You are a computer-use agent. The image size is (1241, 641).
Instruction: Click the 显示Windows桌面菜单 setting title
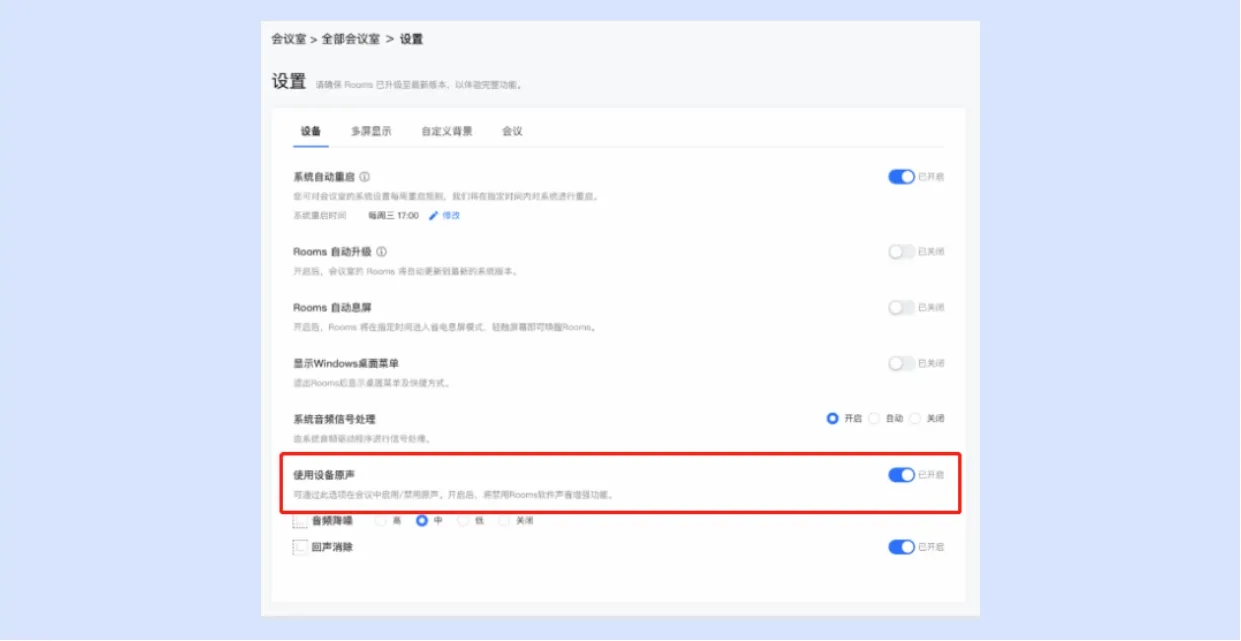tap(346, 364)
